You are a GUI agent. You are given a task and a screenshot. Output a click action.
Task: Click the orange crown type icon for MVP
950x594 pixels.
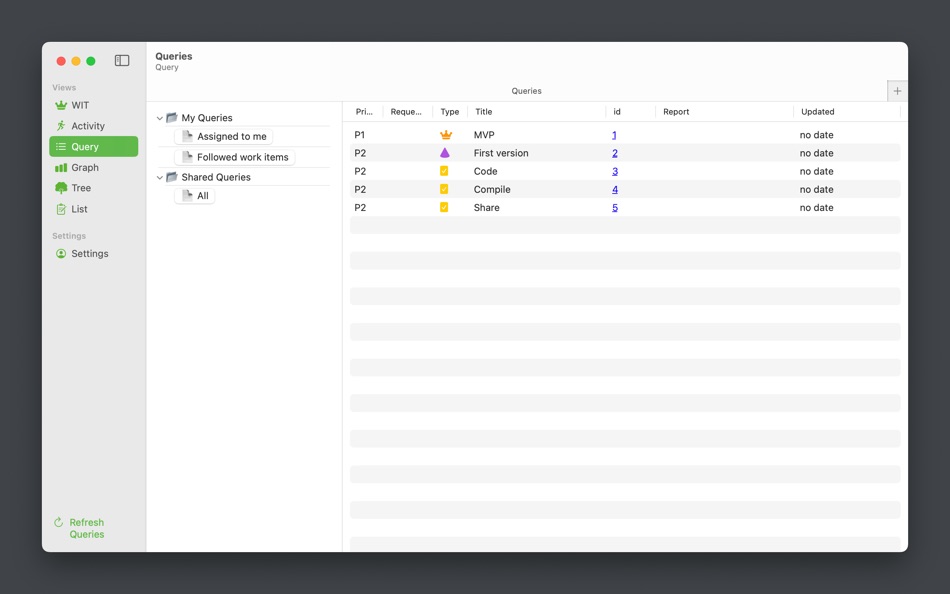446,135
